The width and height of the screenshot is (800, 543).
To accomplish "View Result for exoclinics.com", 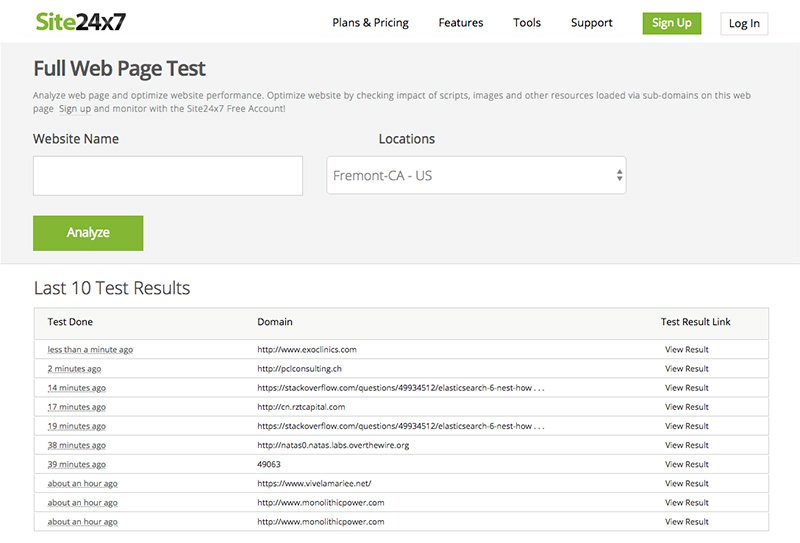I will (x=686, y=350).
